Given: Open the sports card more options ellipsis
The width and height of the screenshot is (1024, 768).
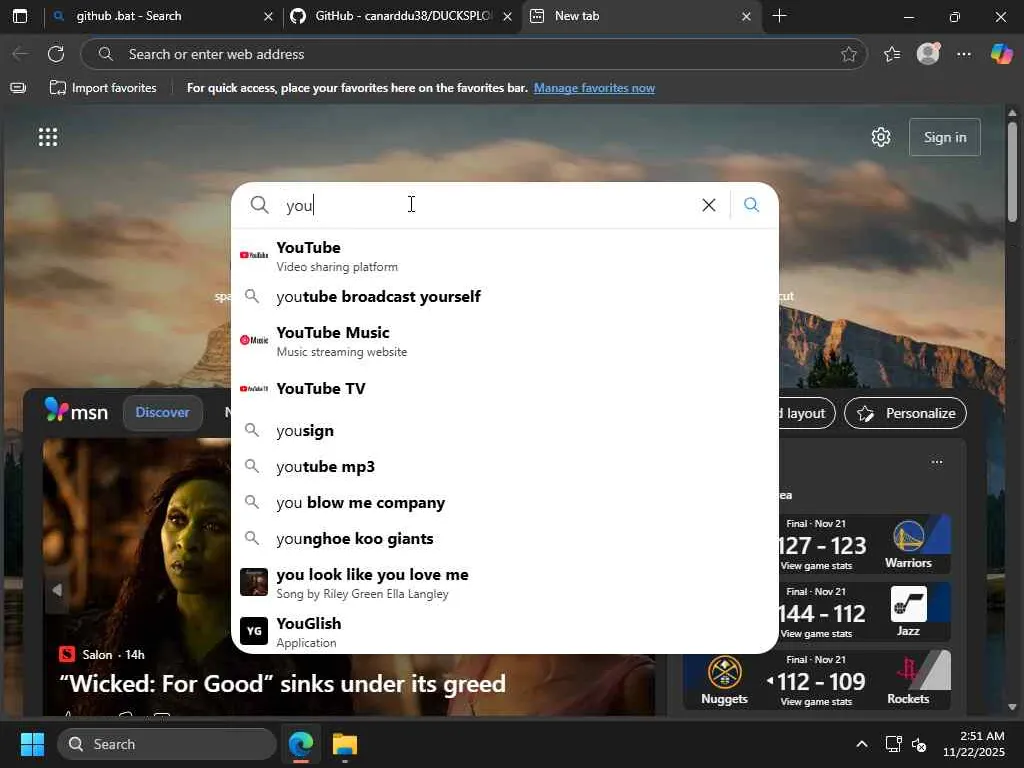Looking at the screenshot, I should coord(936,462).
